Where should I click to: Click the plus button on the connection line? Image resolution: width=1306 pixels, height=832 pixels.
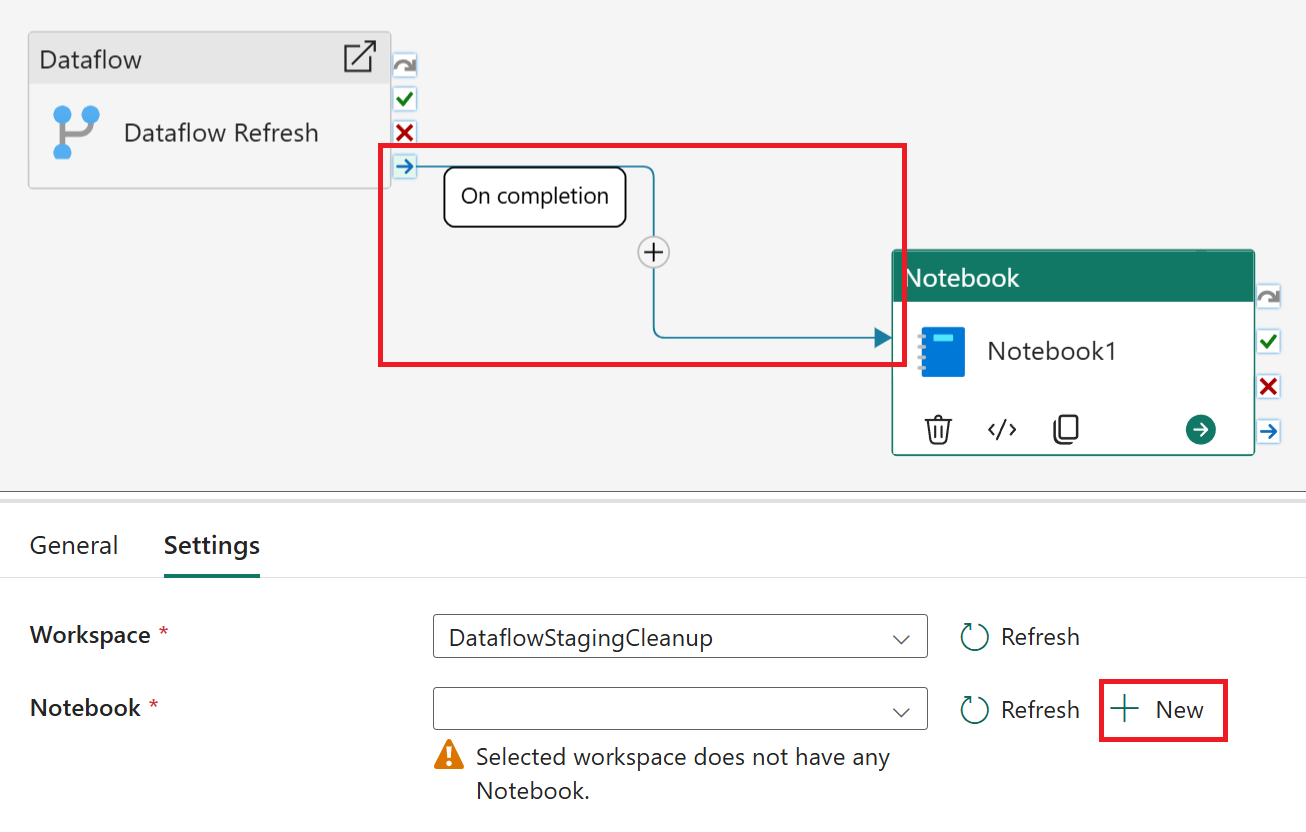(x=653, y=252)
